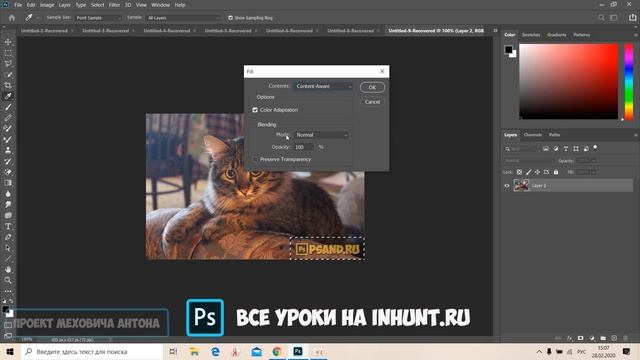Click the layer style fx icon
Screen dimensions: 640x360
coord(569,338)
